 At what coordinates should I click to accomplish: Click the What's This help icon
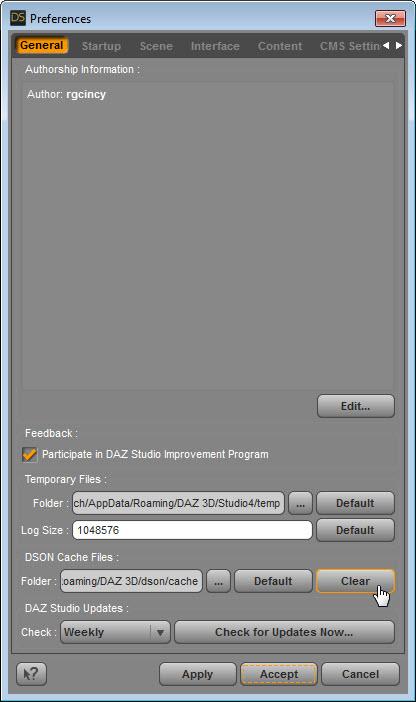click(31, 674)
